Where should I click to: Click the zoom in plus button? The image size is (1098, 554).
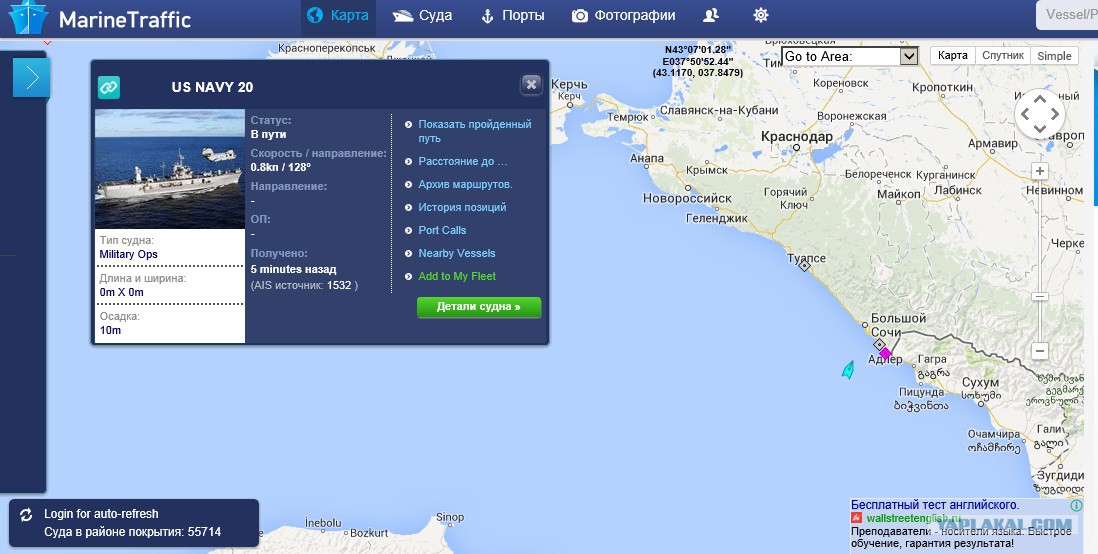click(x=1040, y=172)
